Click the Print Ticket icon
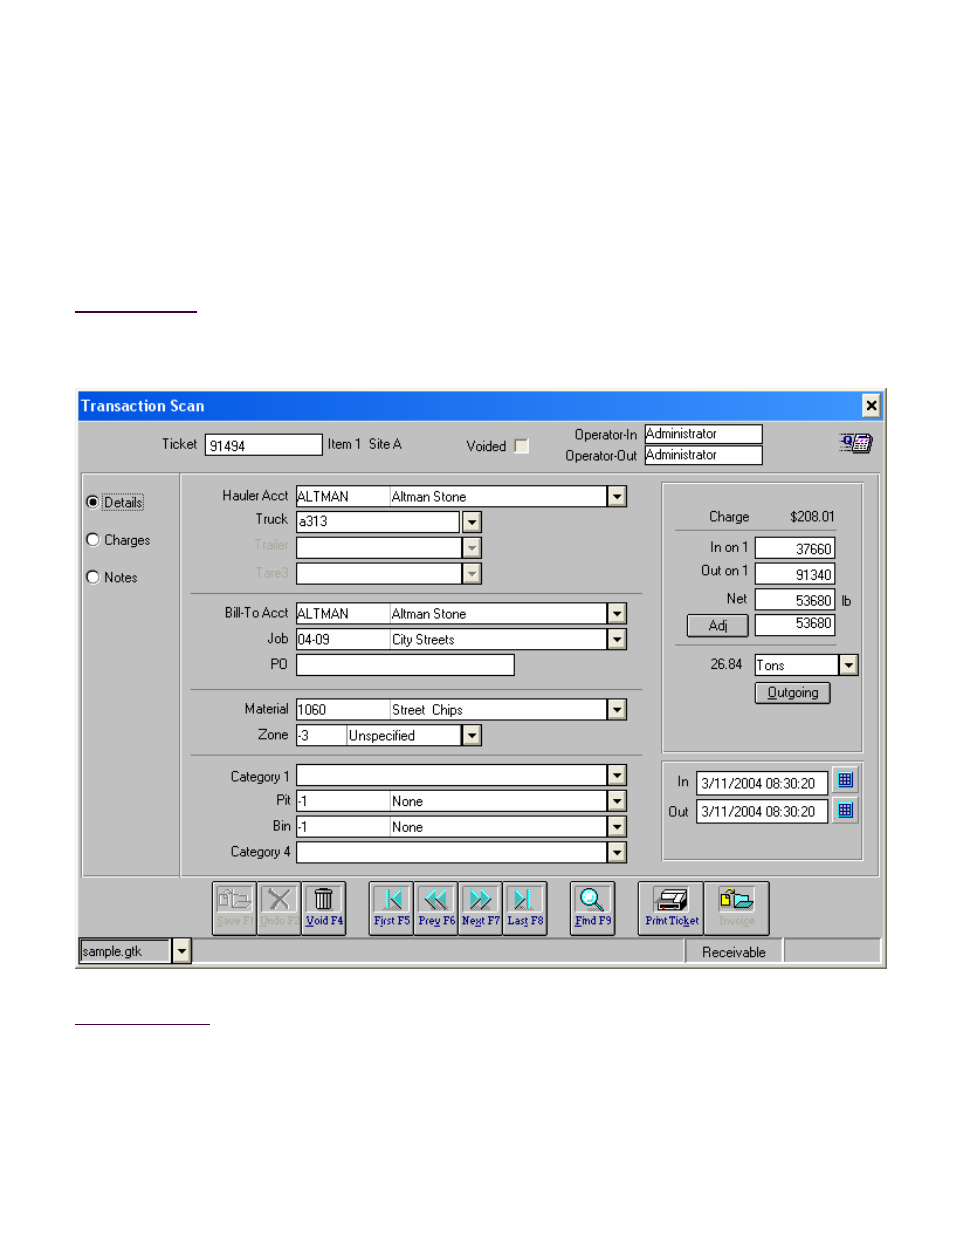The image size is (954, 1235). click(x=671, y=908)
